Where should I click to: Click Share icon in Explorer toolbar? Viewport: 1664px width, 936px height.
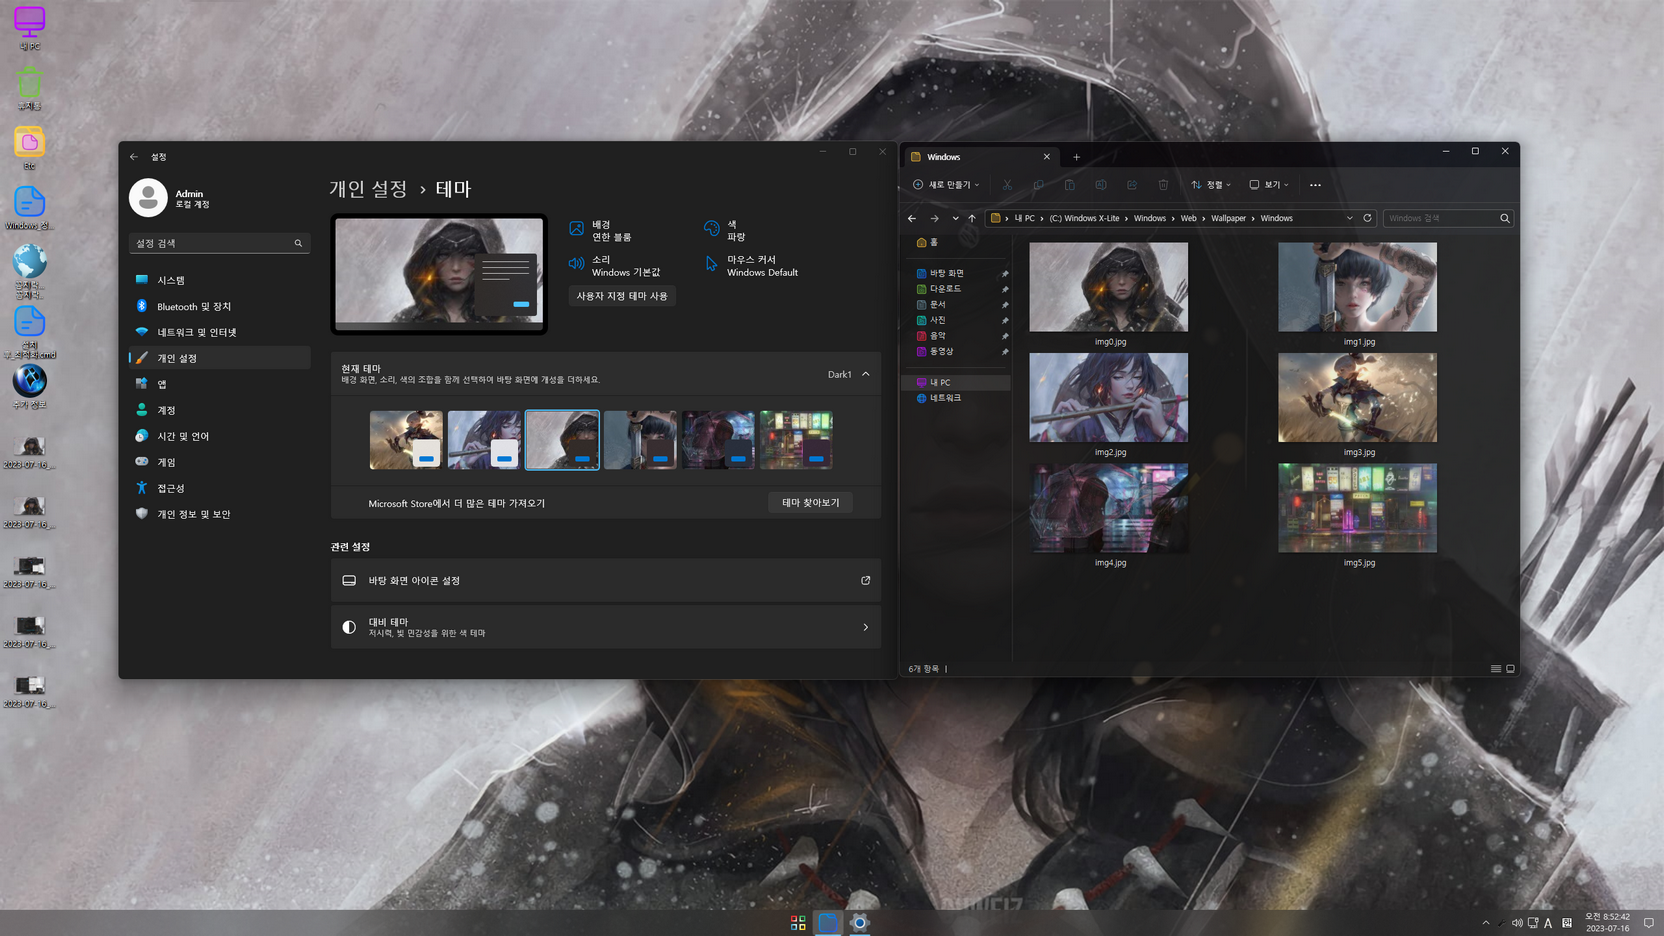pos(1131,185)
